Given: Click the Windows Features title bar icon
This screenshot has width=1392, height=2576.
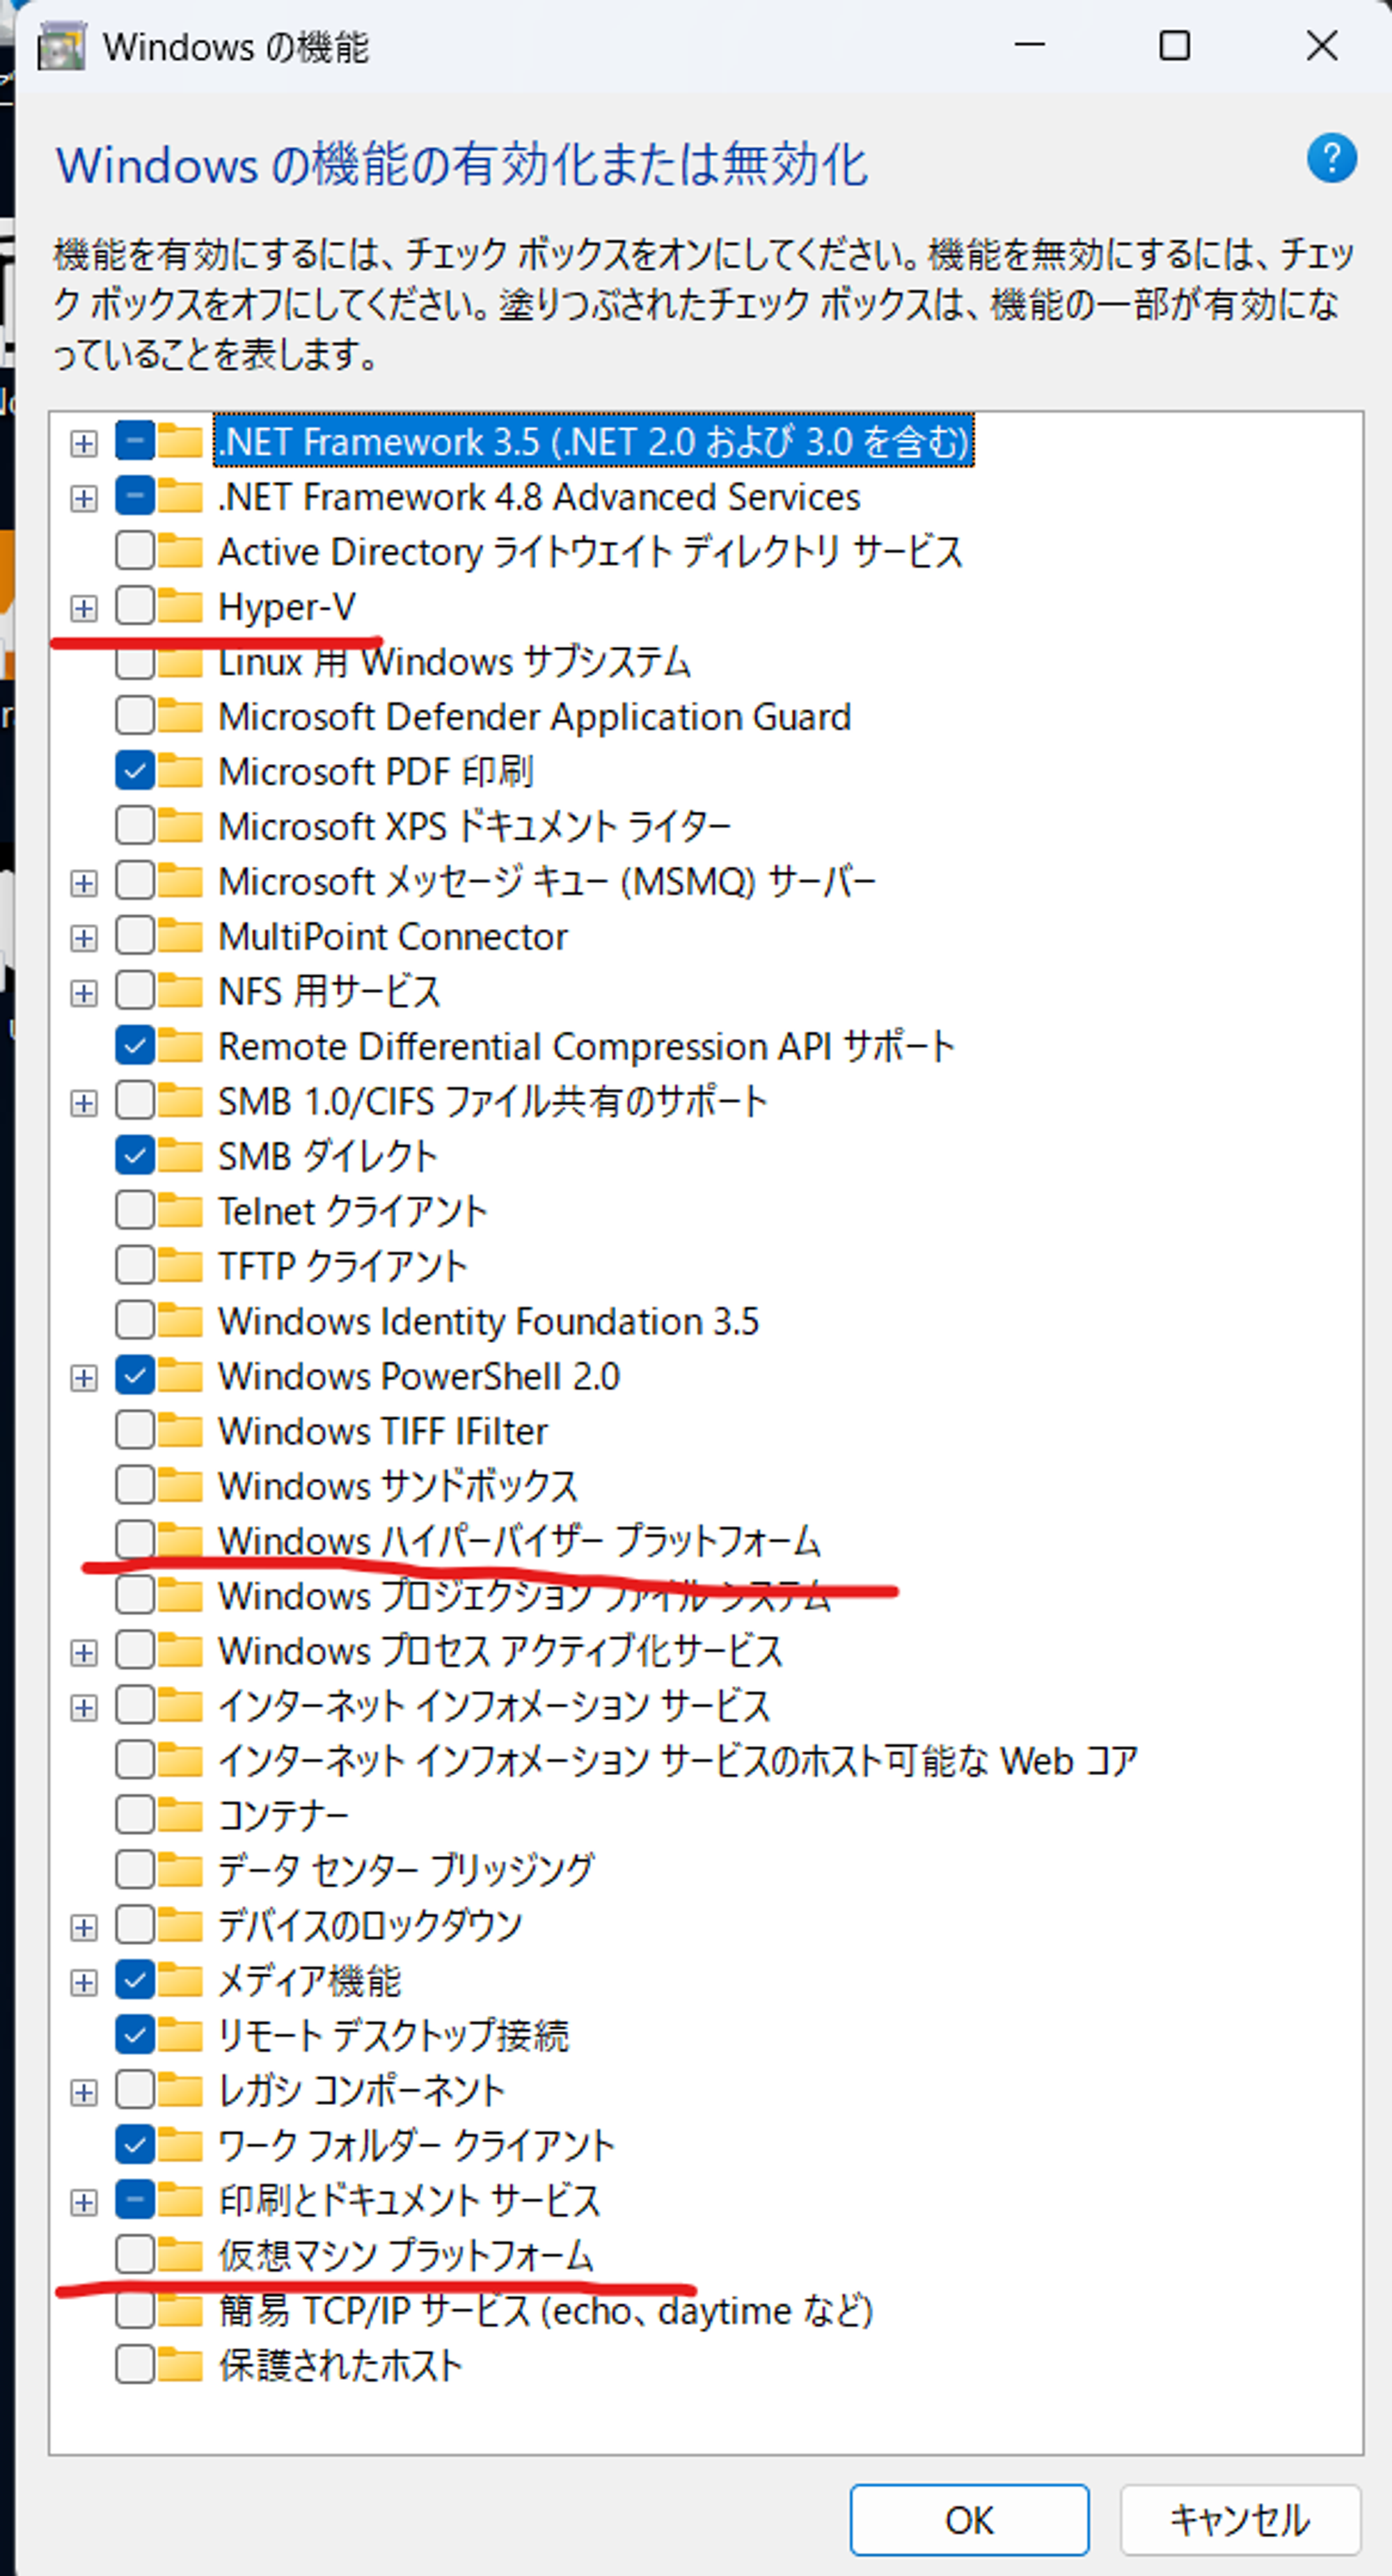Looking at the screenshot, I should [61, 47].
